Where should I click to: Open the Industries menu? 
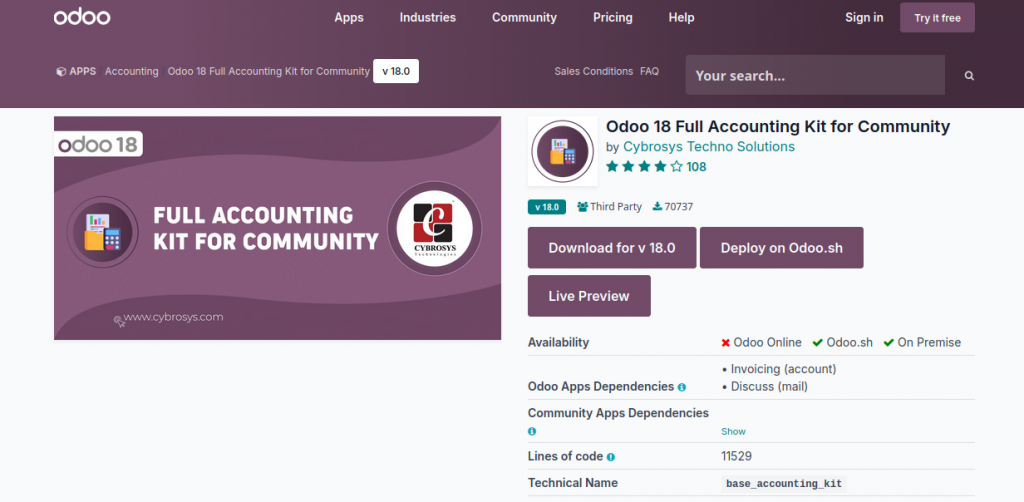pyautogui.click(x=427, y=17)
